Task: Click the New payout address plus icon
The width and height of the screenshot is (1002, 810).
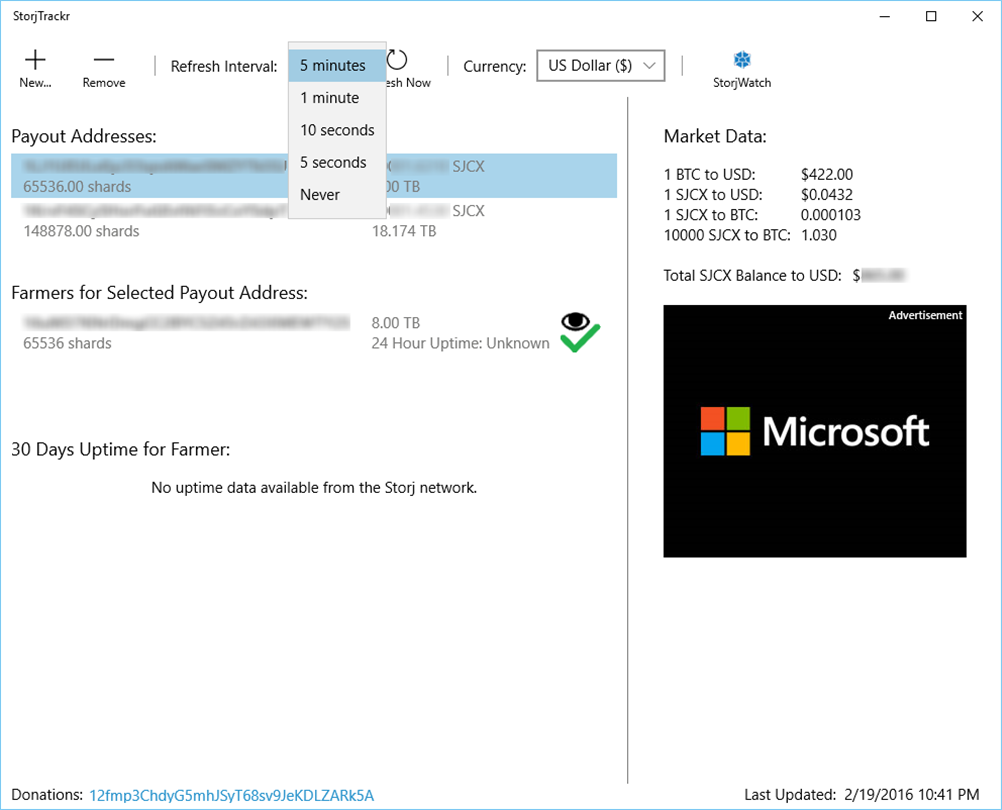Action: 35,60
